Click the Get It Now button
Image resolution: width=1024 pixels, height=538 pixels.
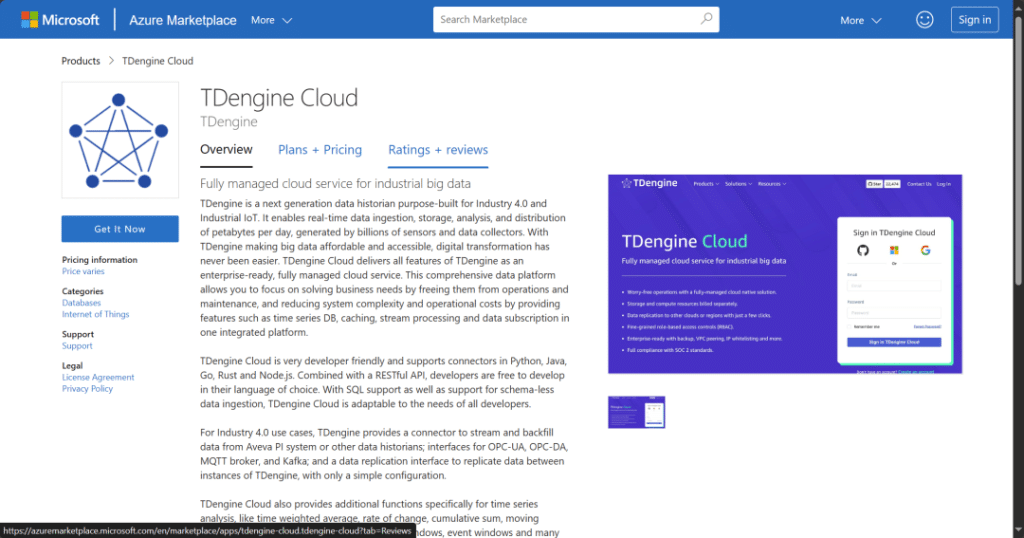(120, 229)
